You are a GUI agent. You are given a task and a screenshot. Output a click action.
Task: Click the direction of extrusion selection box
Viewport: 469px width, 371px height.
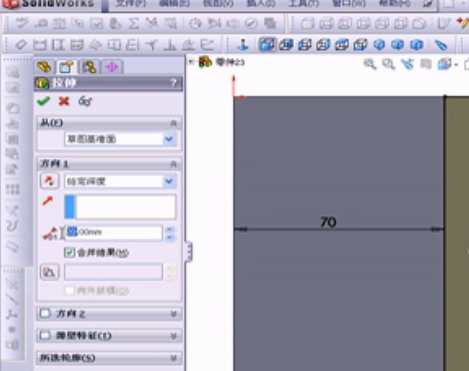(120, 207)
